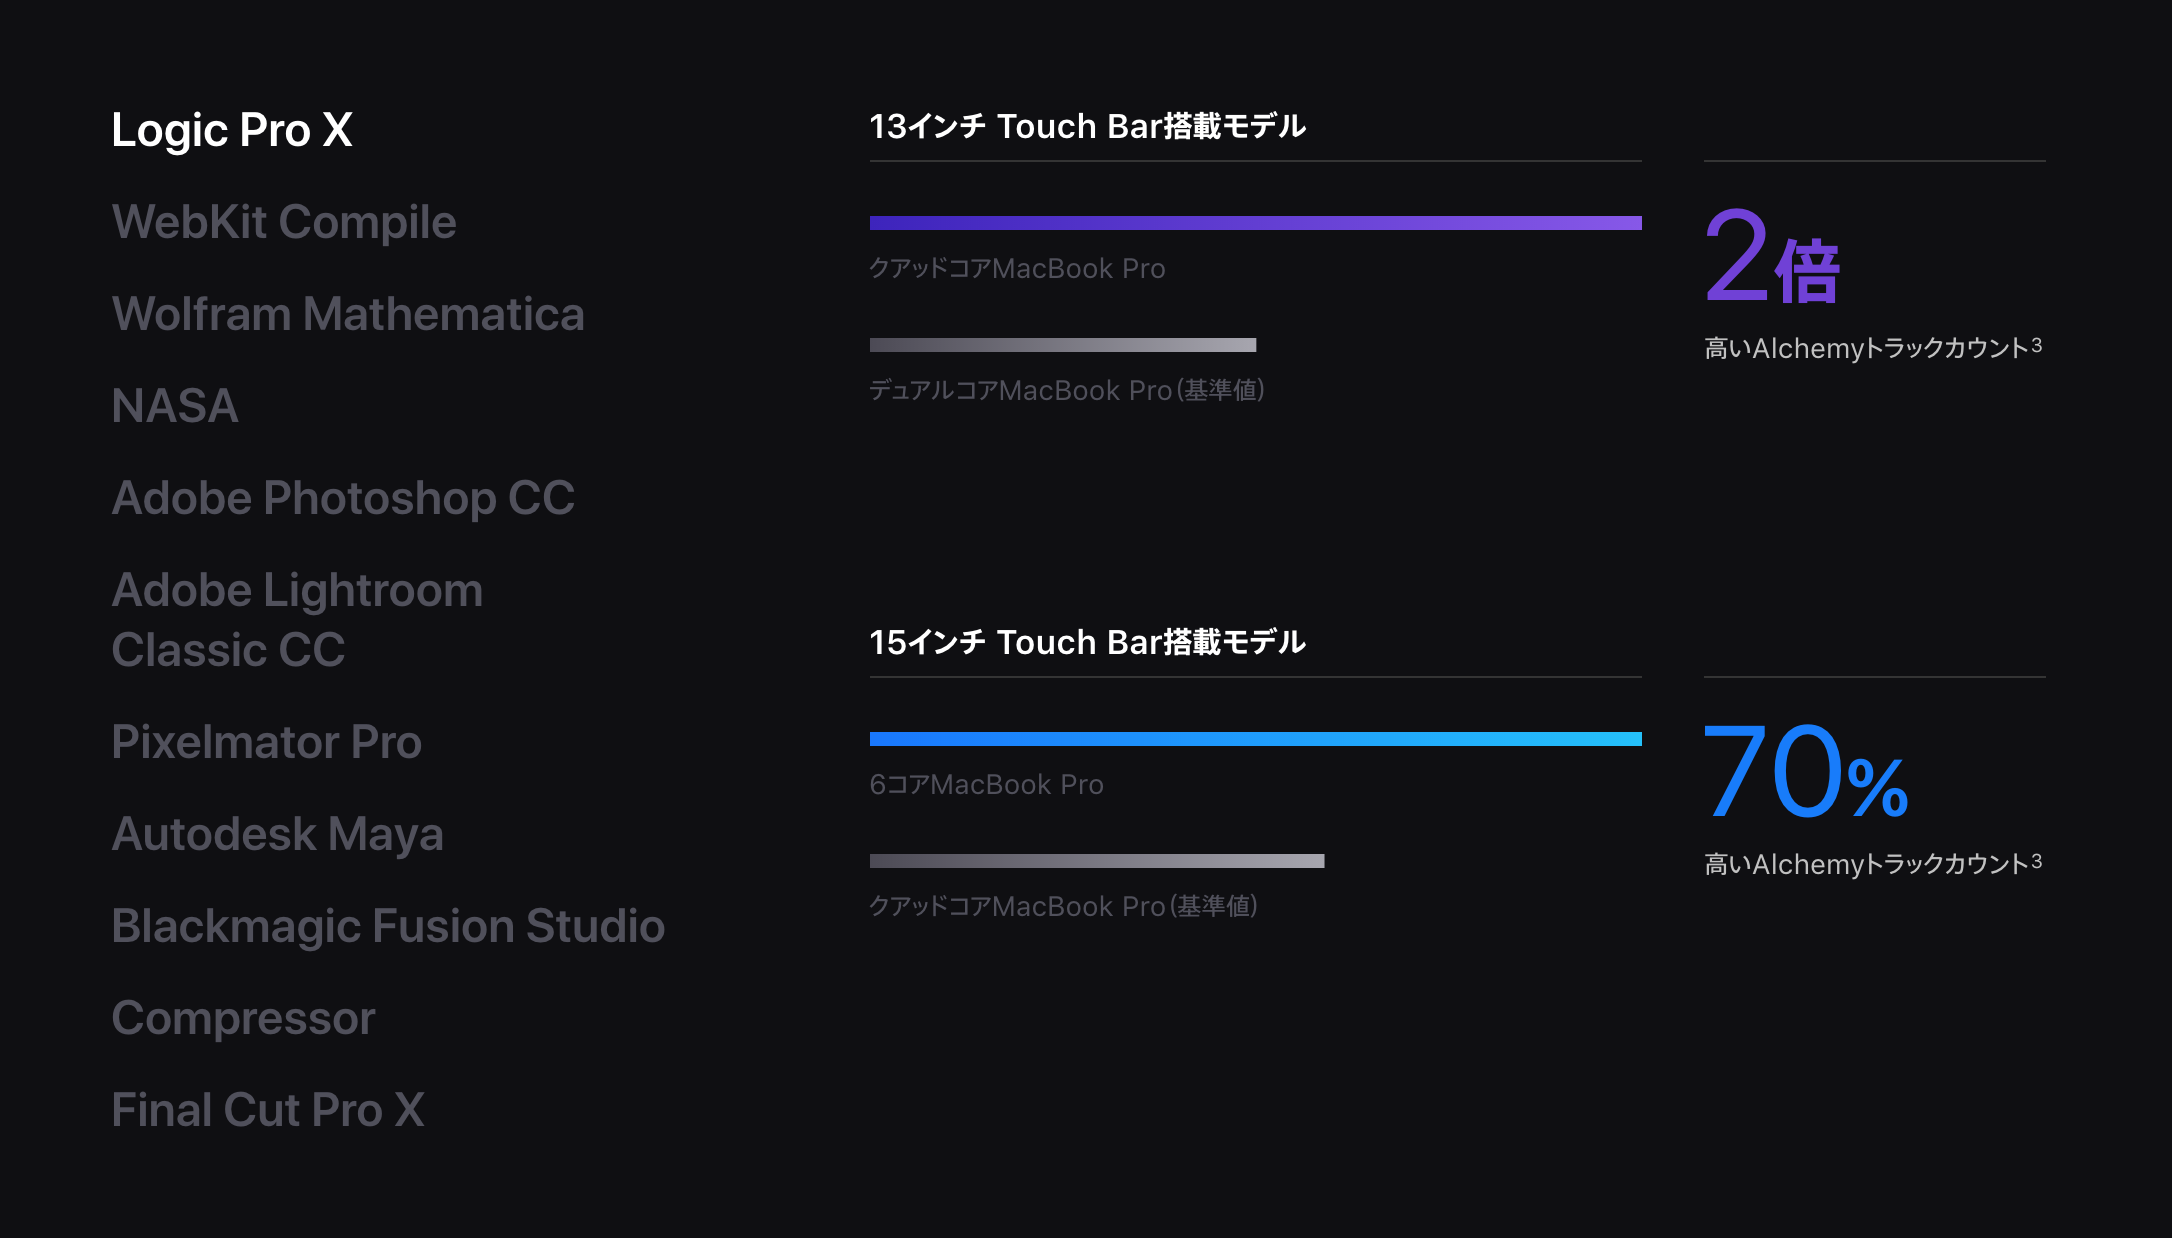Open the Wolfram Mathematica tab
Viewport: 2172px width, 1238px height.
(348, 314)
